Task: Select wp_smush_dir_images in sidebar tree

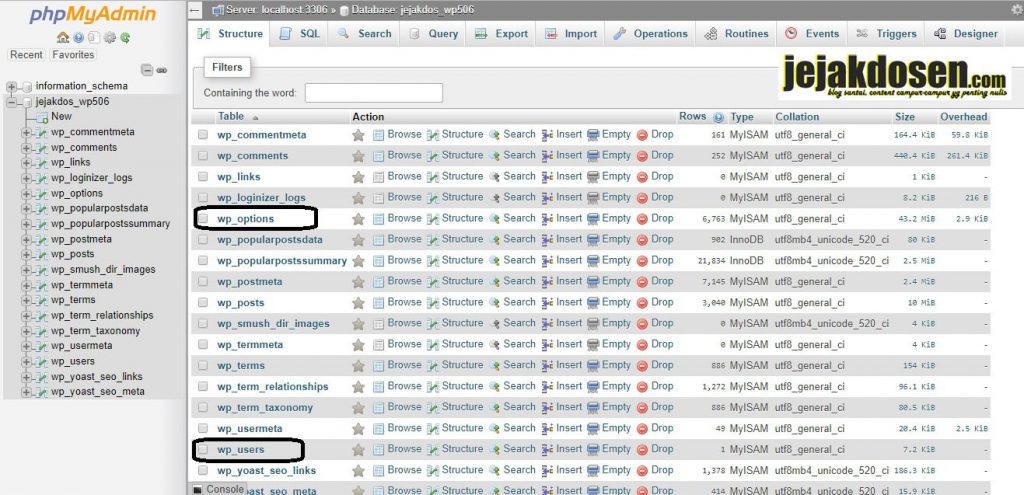Action: point(103,270)
